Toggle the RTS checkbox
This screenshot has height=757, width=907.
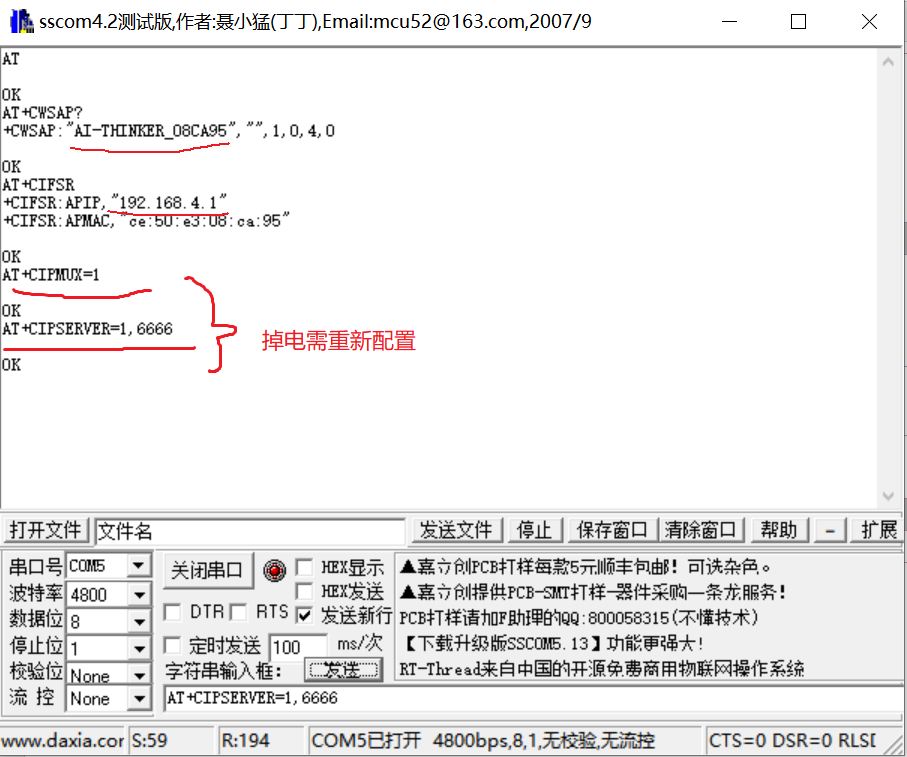tap(238, 612)
